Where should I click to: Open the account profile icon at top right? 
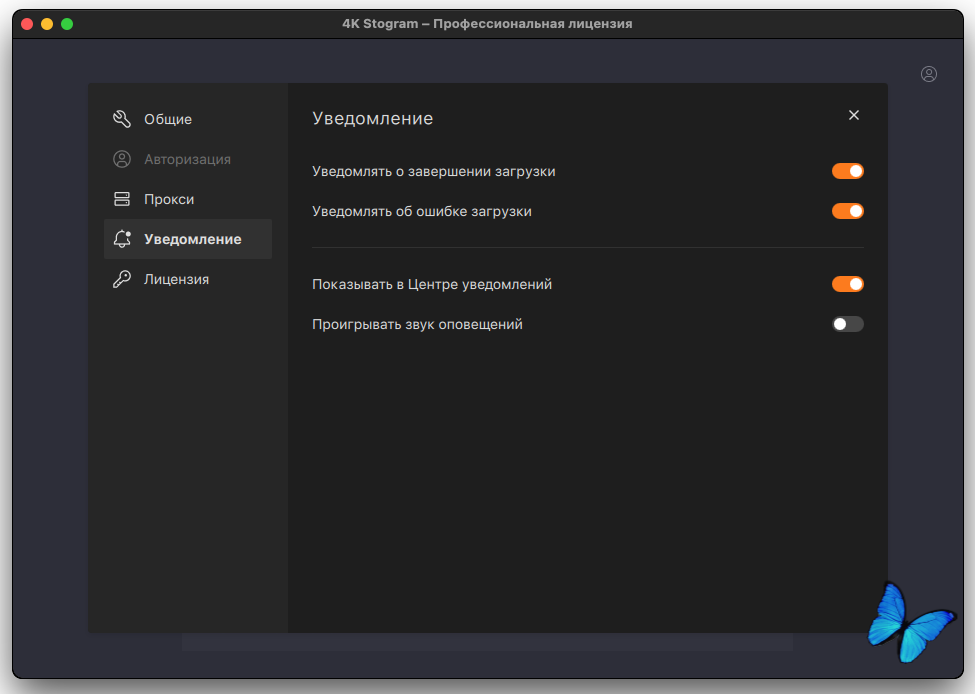(x=929, y=74)
